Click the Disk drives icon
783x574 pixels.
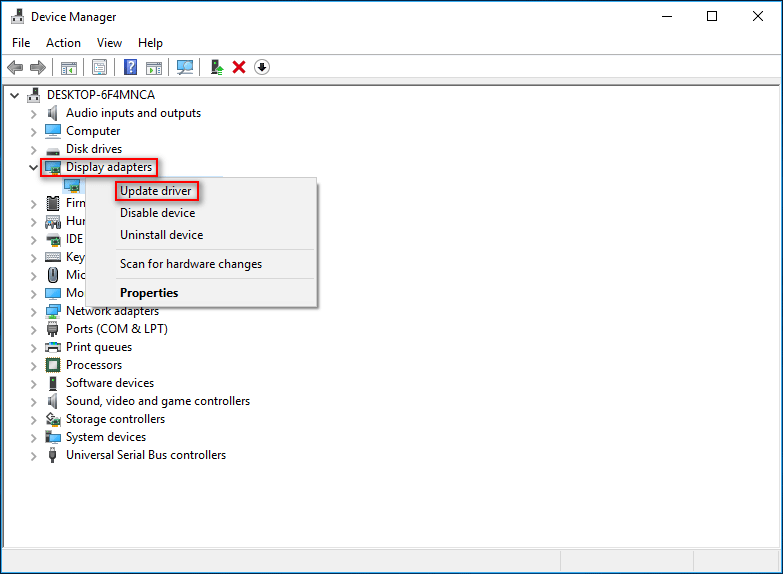pyautogui.click(x=53, y=150)
